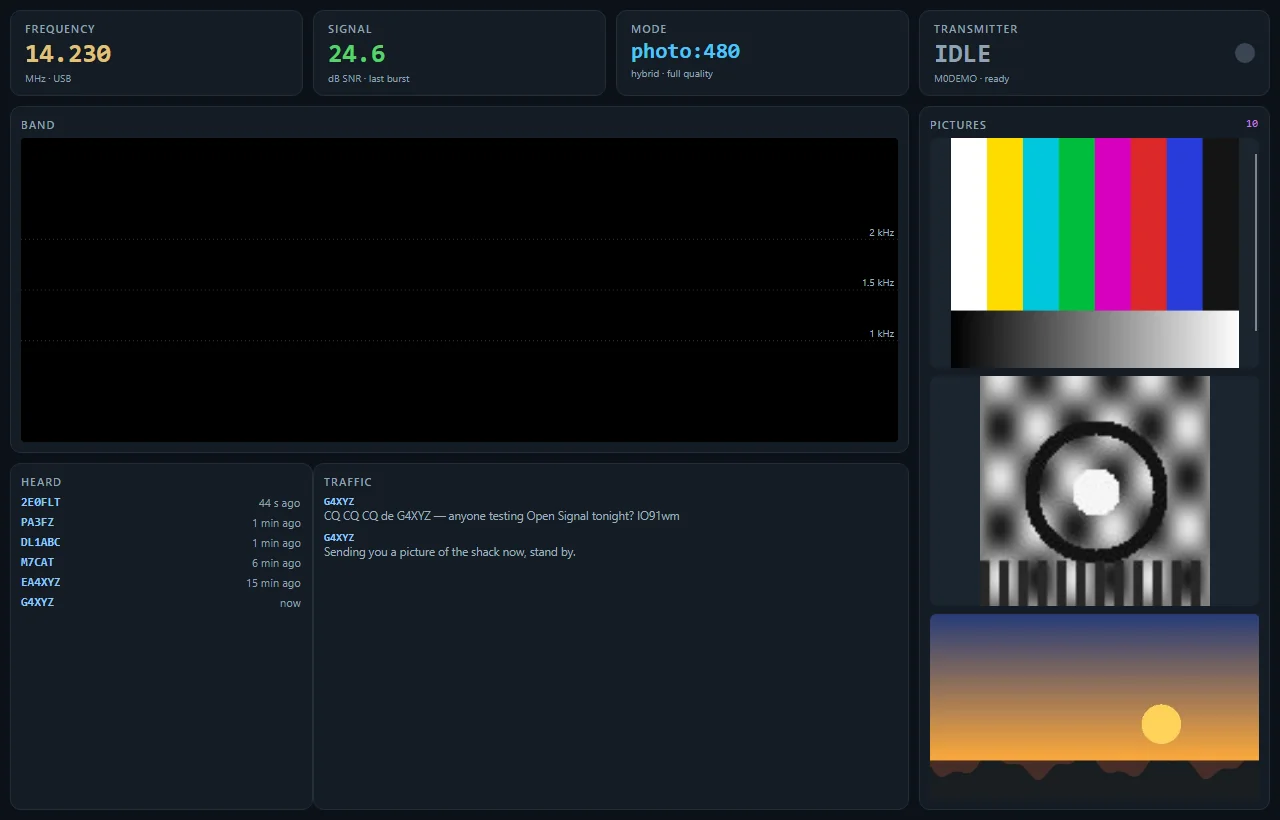Viewport: 1280px width, 820px height.
Task: Open the color bars test picture
Action: [1094, 253]
